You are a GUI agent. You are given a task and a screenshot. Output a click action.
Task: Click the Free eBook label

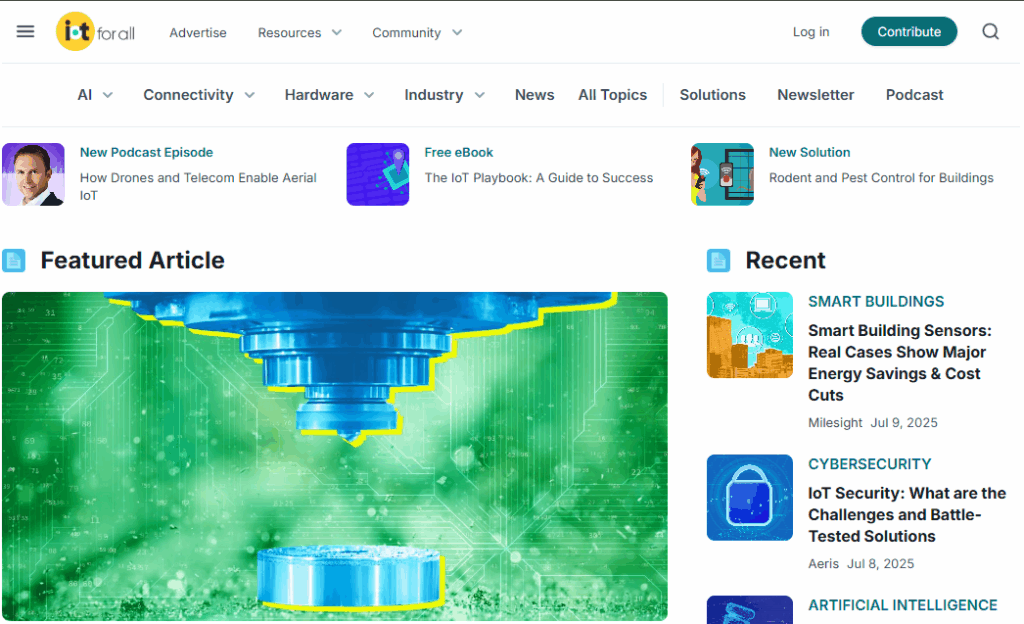pyautogui.click(x=458, y=152)
